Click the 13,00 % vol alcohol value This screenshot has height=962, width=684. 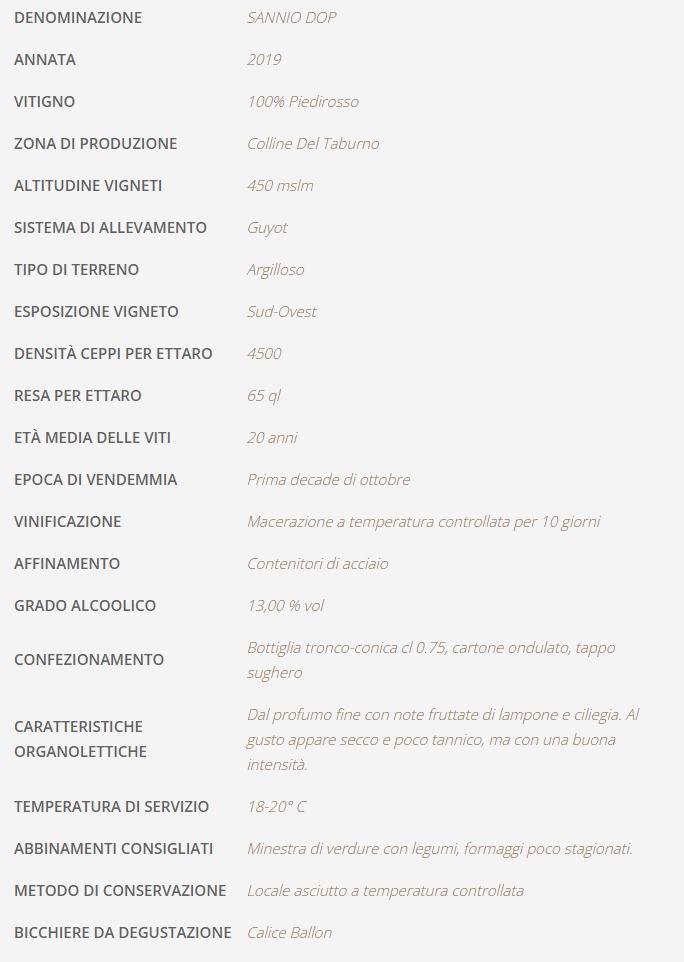pos(285,605)
